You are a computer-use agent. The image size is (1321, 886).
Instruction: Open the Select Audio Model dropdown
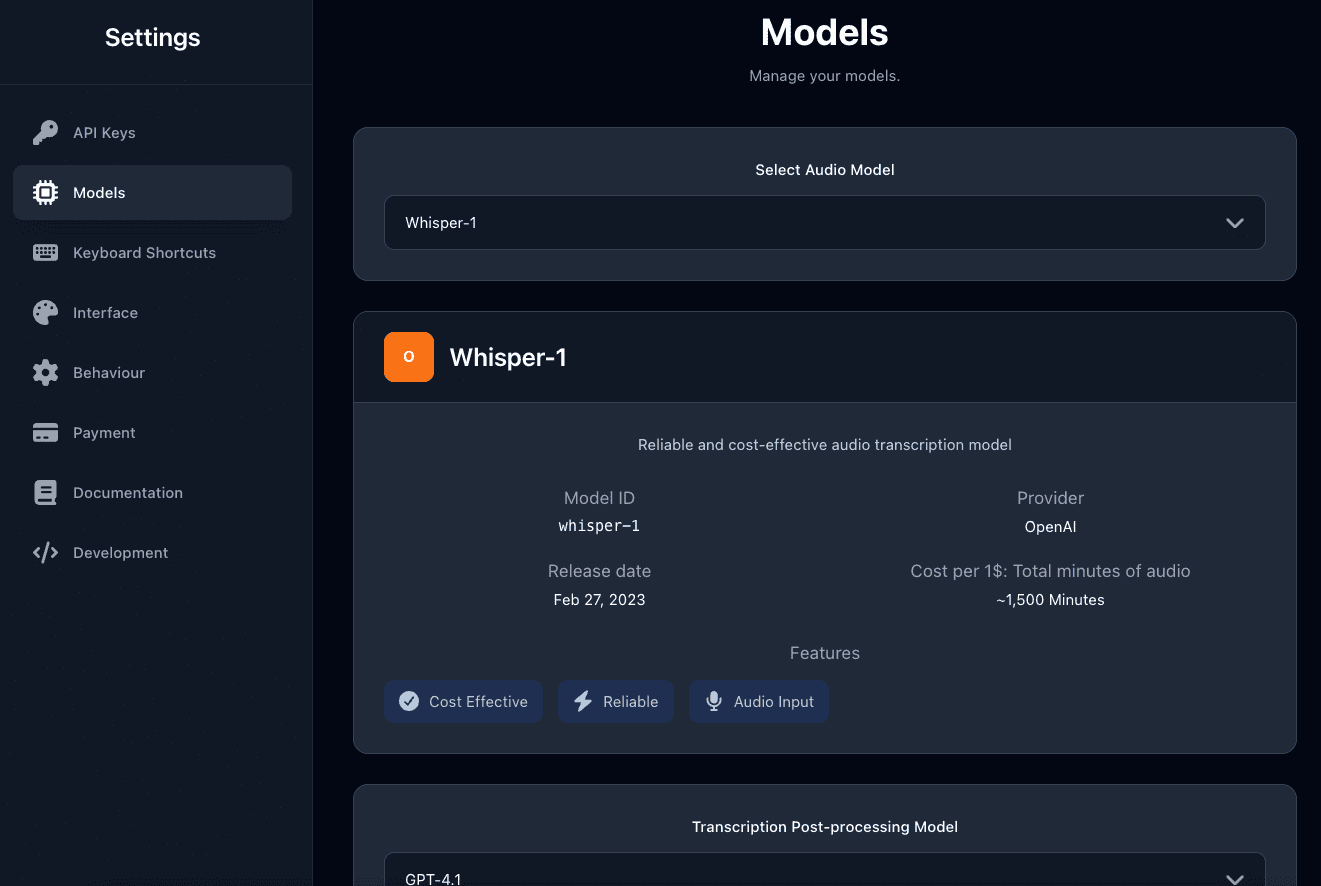tap(825, 222)
